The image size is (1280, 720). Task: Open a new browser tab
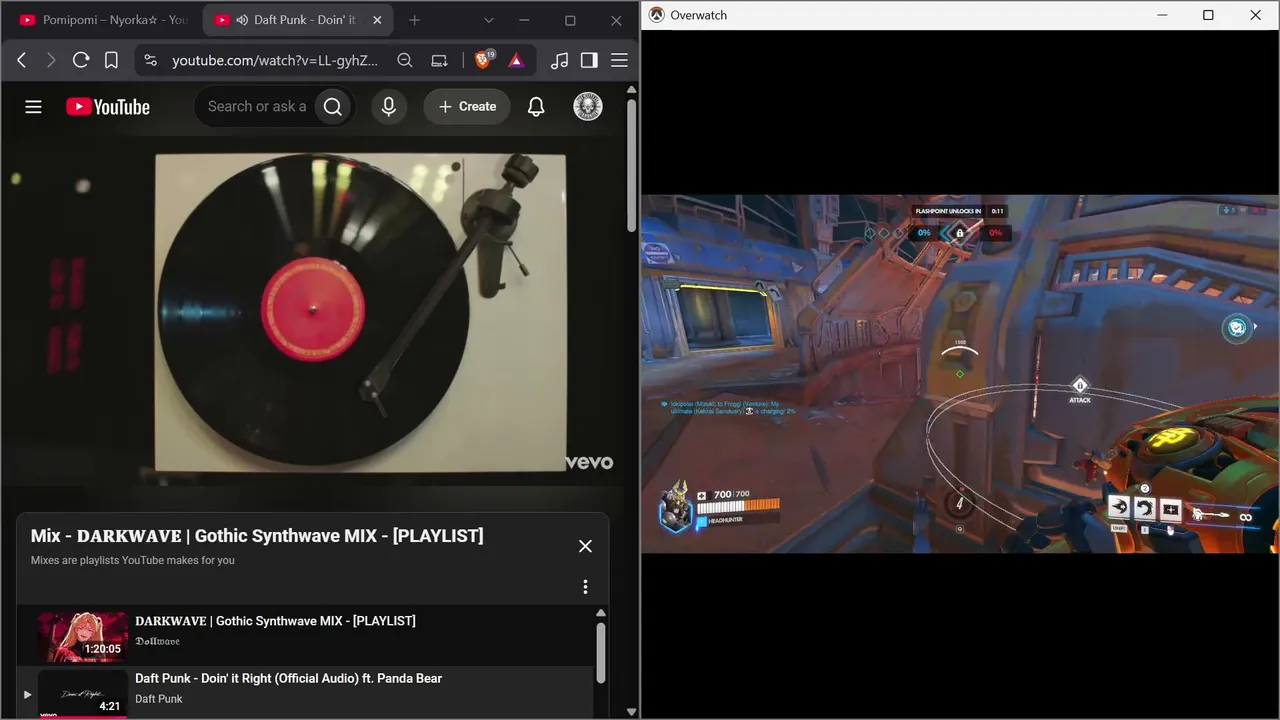tap(414, 20)
